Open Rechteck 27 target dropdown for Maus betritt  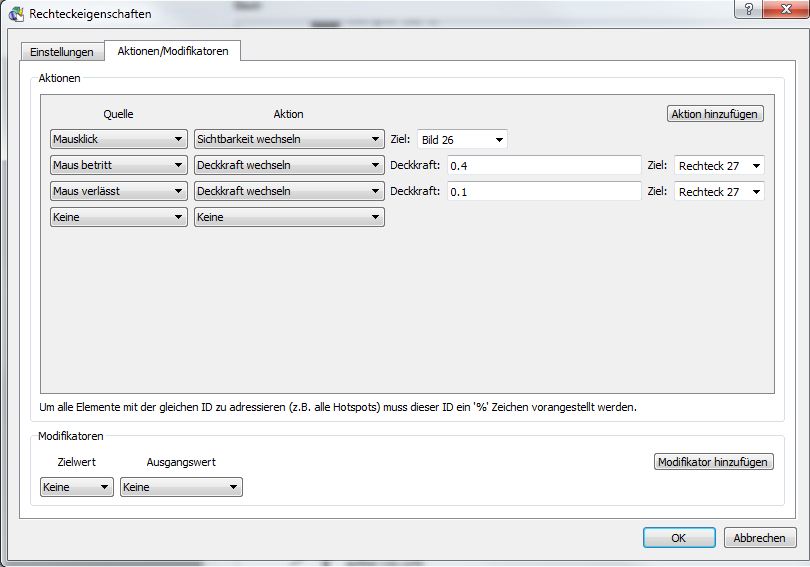720,165
